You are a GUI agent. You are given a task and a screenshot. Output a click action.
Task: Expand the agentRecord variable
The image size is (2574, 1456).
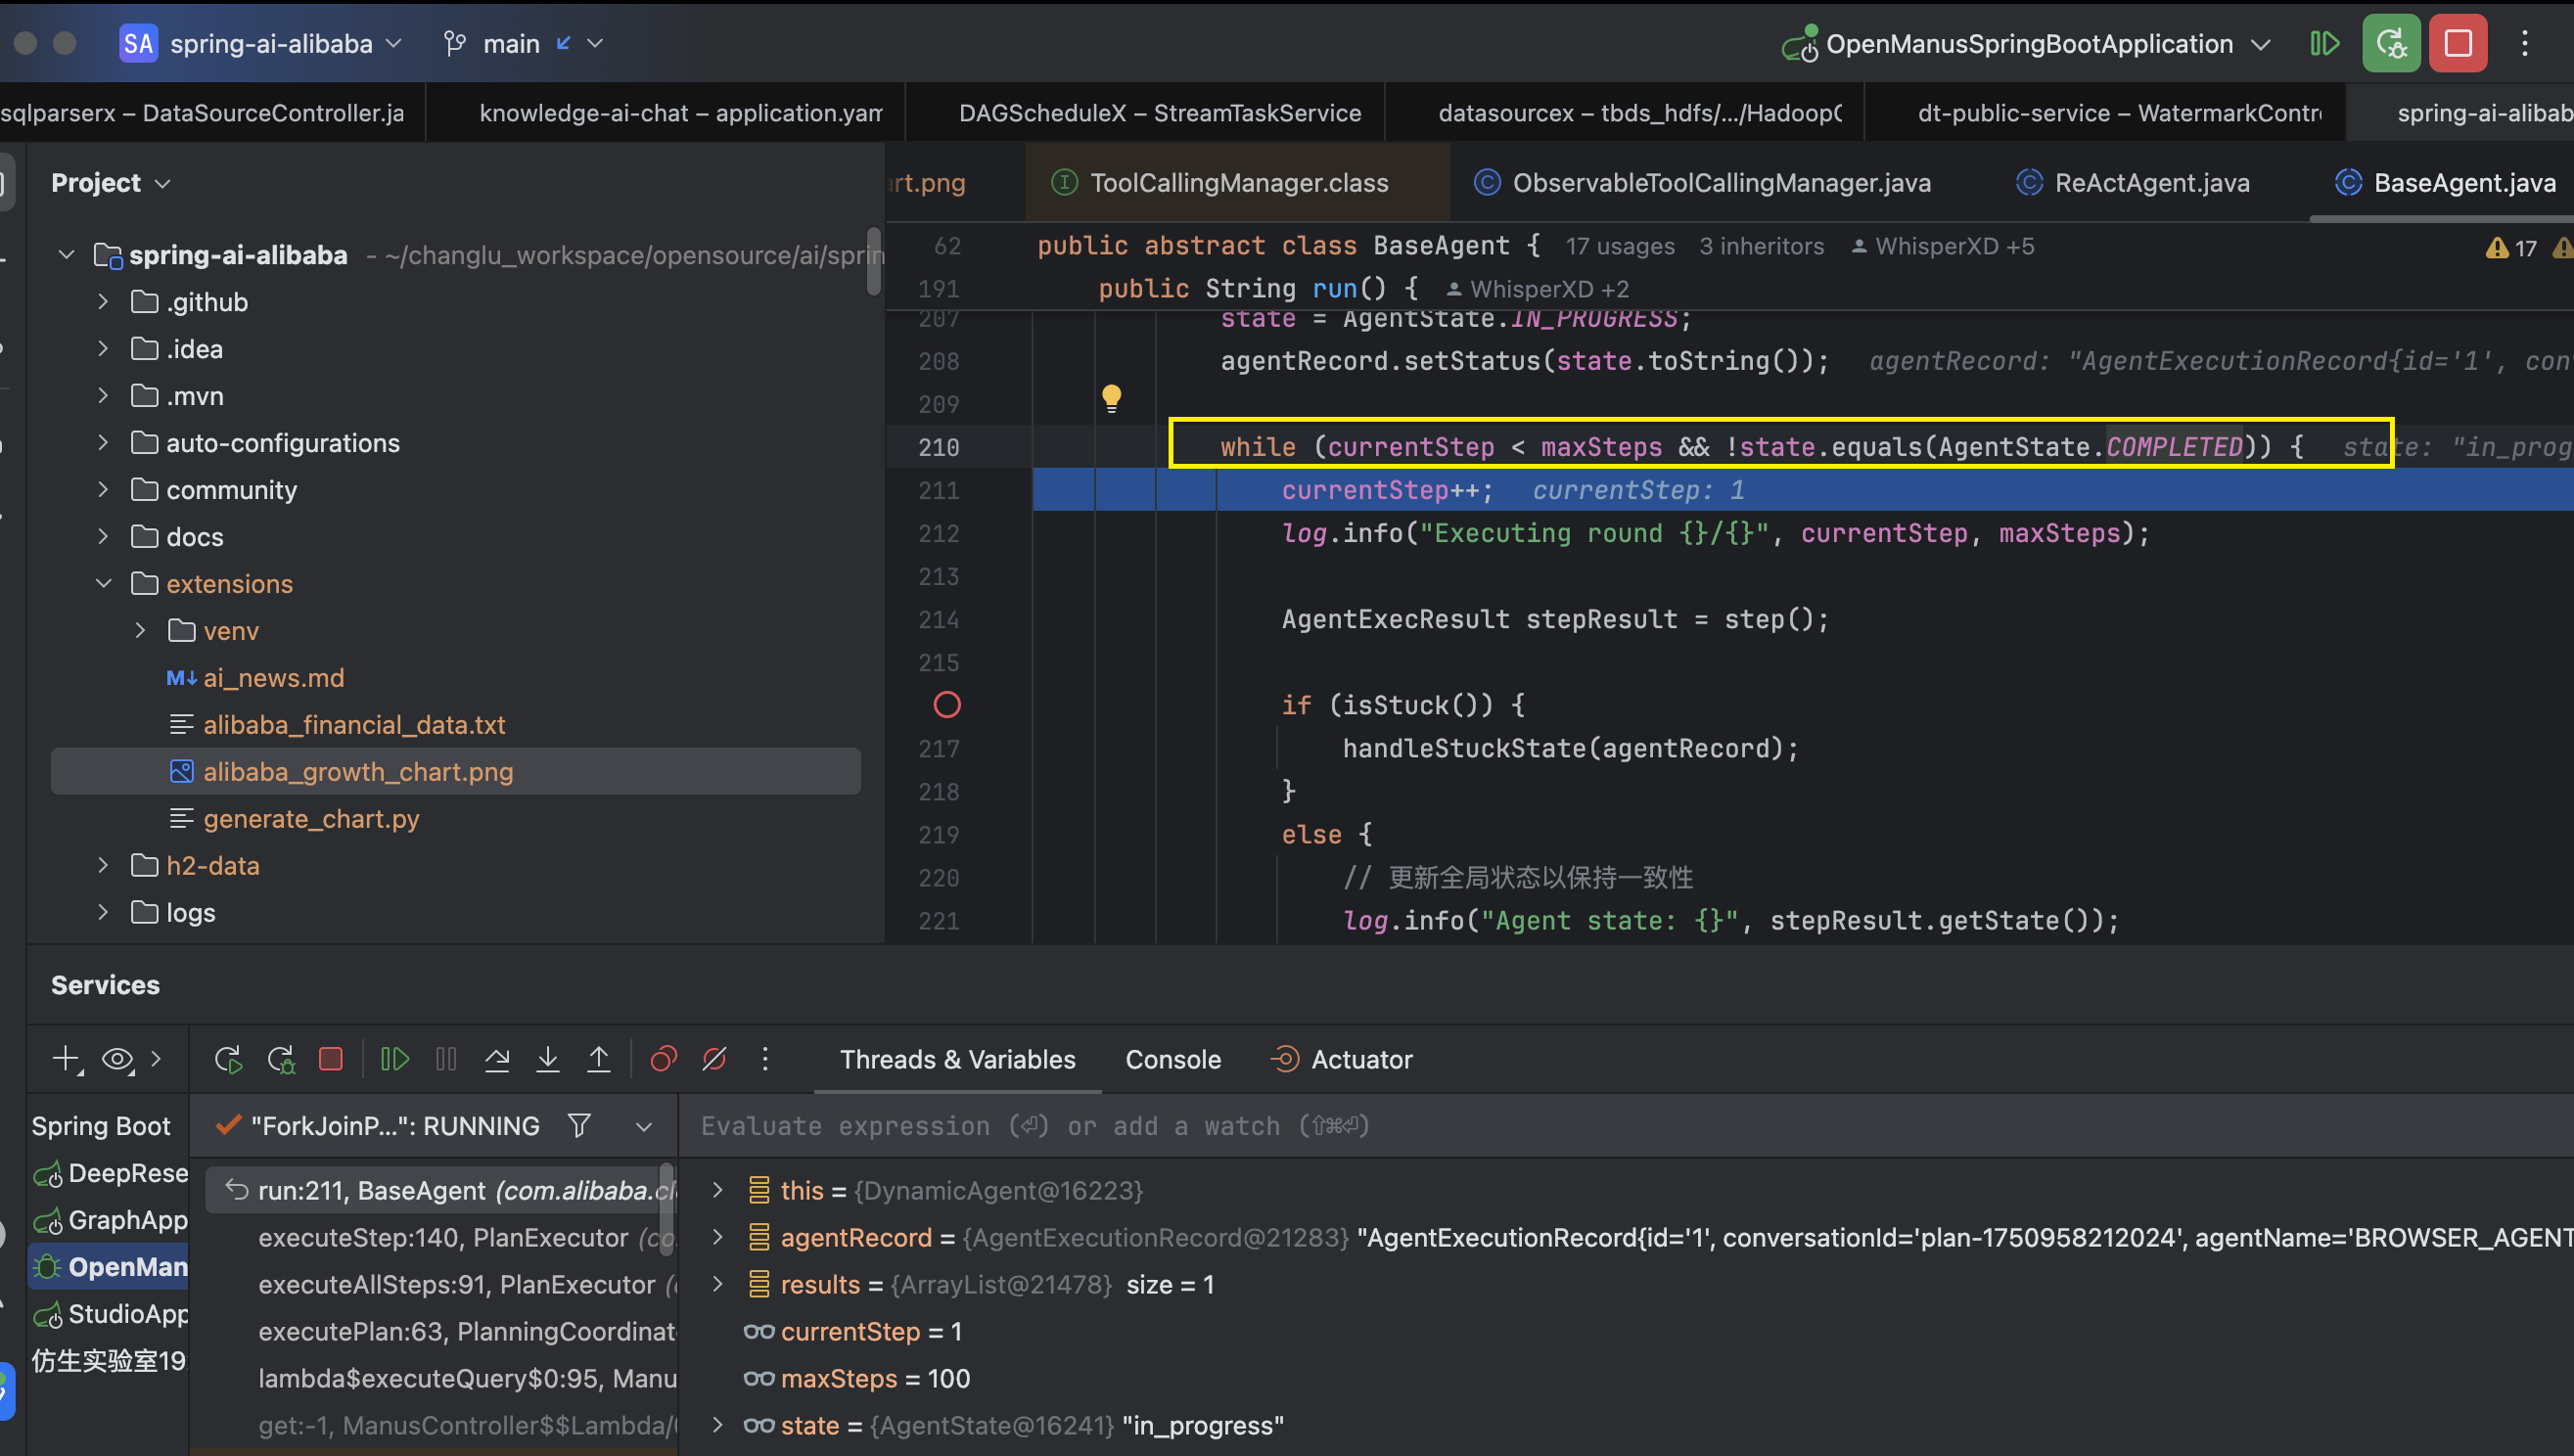coord(717,1238)
